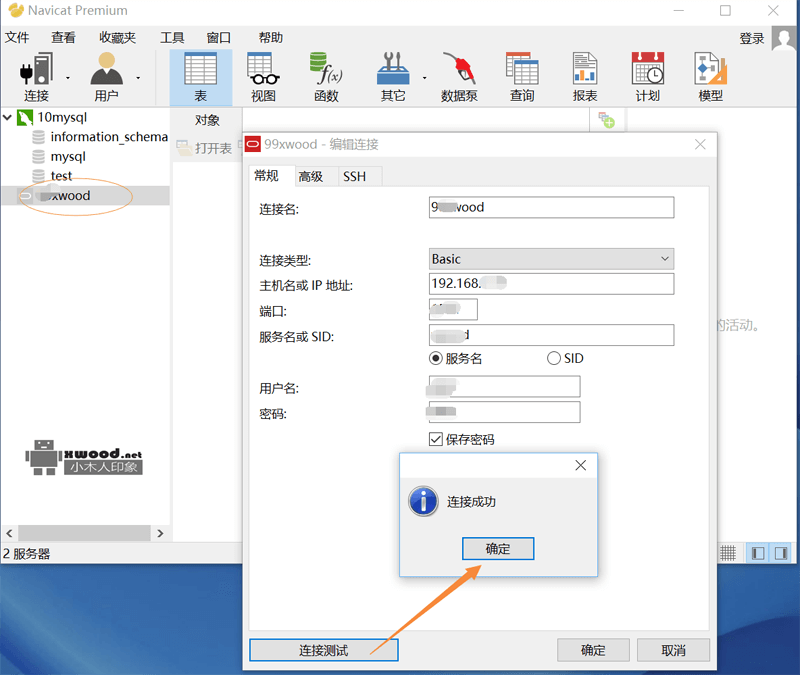Open the 连接 connection tool
This screenshot has height=675, width=800.
pos(36,77)
